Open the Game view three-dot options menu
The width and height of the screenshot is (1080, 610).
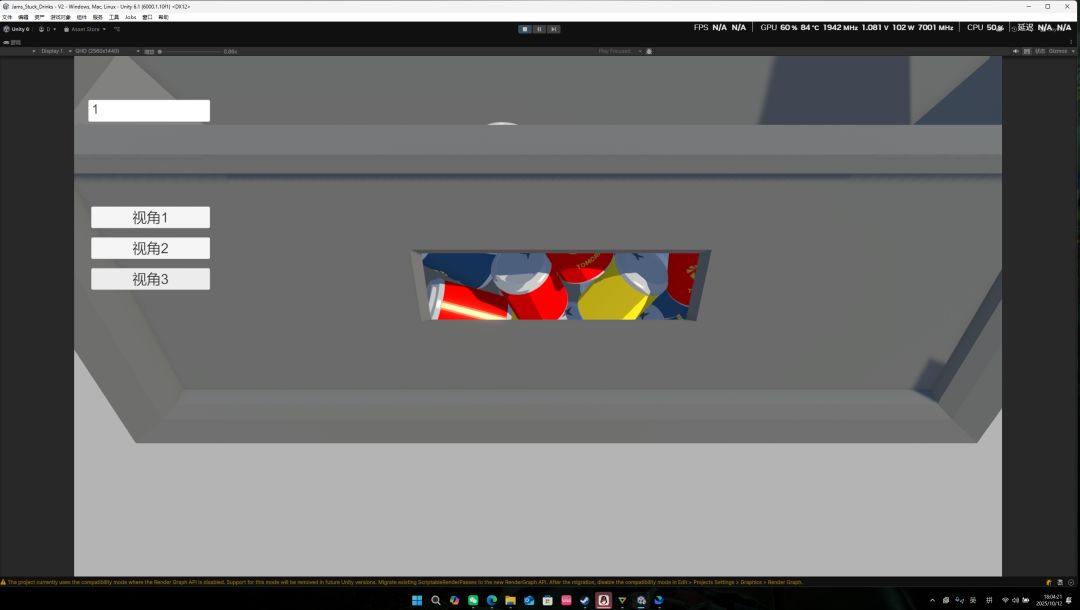point(1070,42)
